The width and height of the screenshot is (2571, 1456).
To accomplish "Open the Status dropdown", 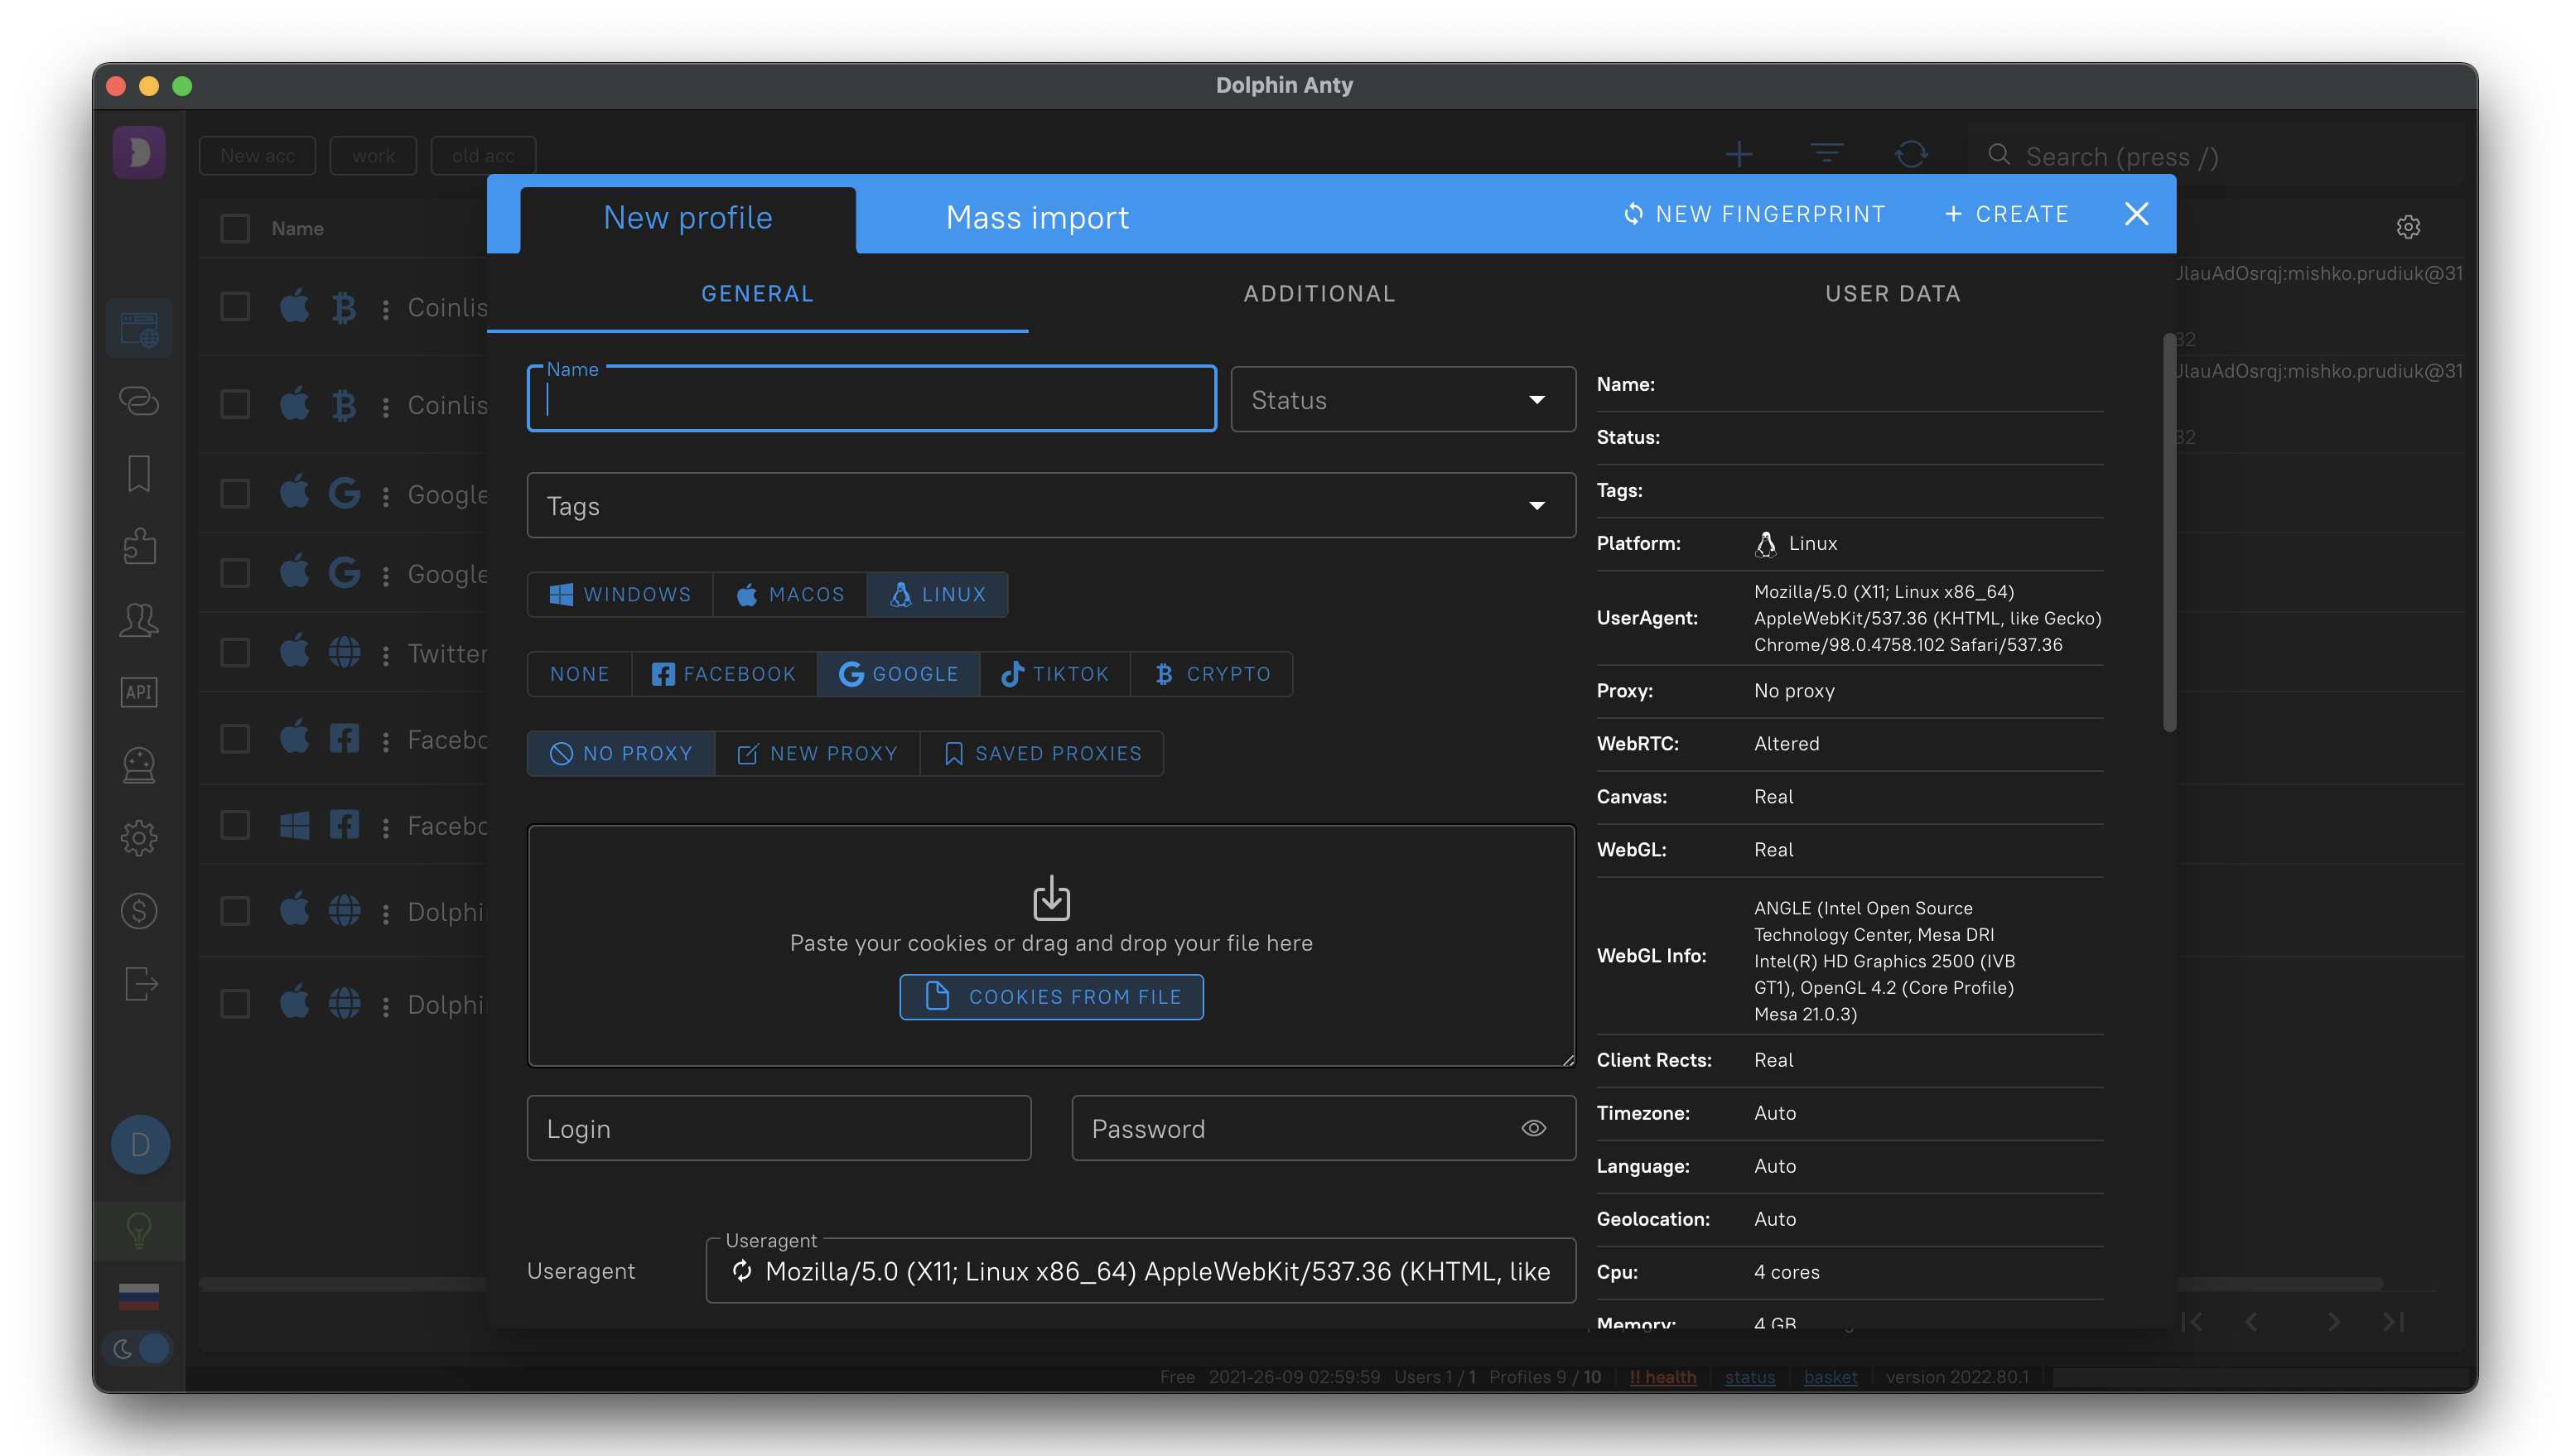I will [x=1402, y=399].
